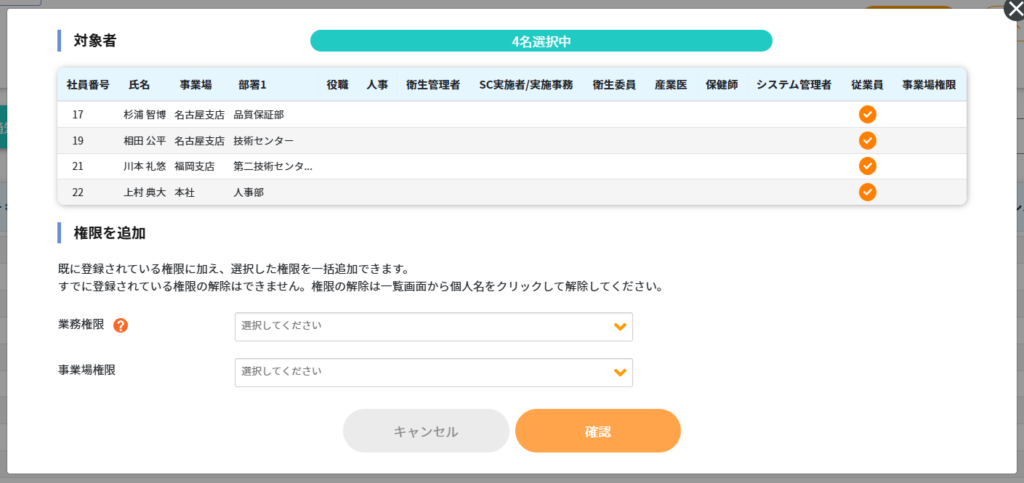Click employee checkmark icon for 川本 礼悠
This screenshot has height=483, width=1024.
[x=867, y=166]
